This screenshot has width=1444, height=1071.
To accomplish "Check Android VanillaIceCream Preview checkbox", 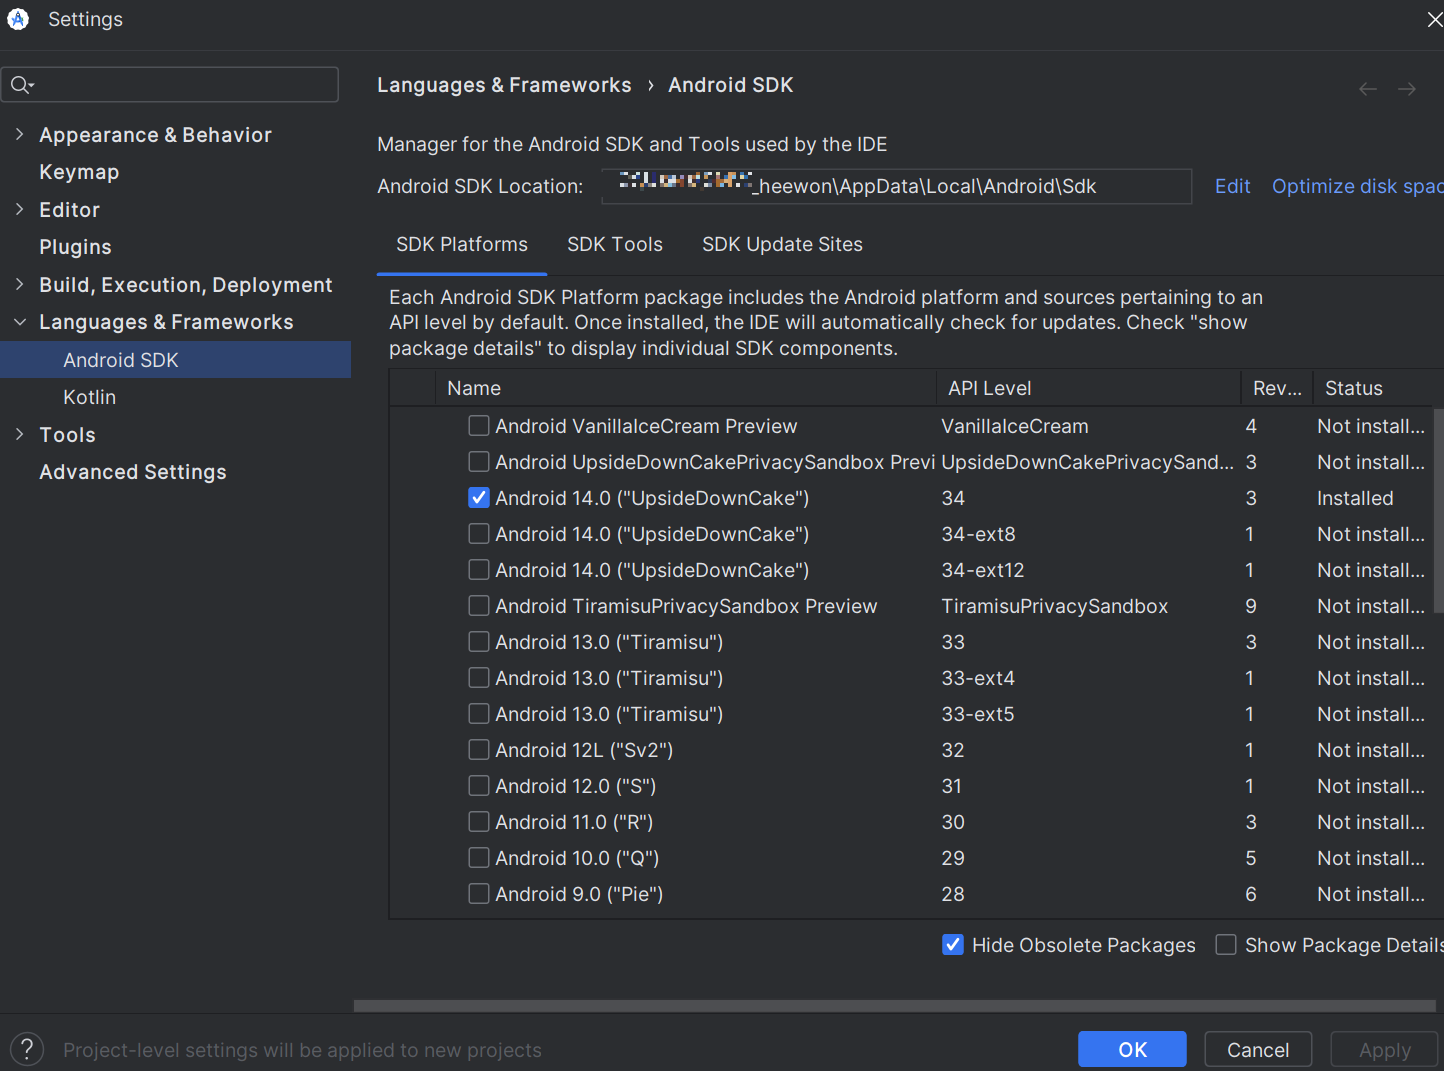I will click(479, 426).
